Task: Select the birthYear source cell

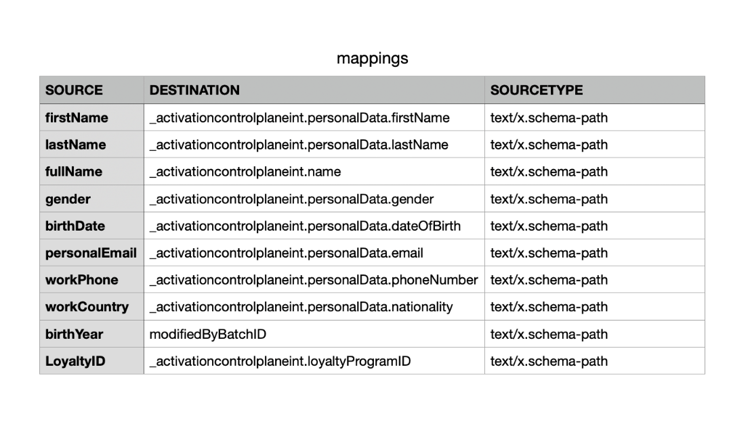Action: tap(92, 334)
